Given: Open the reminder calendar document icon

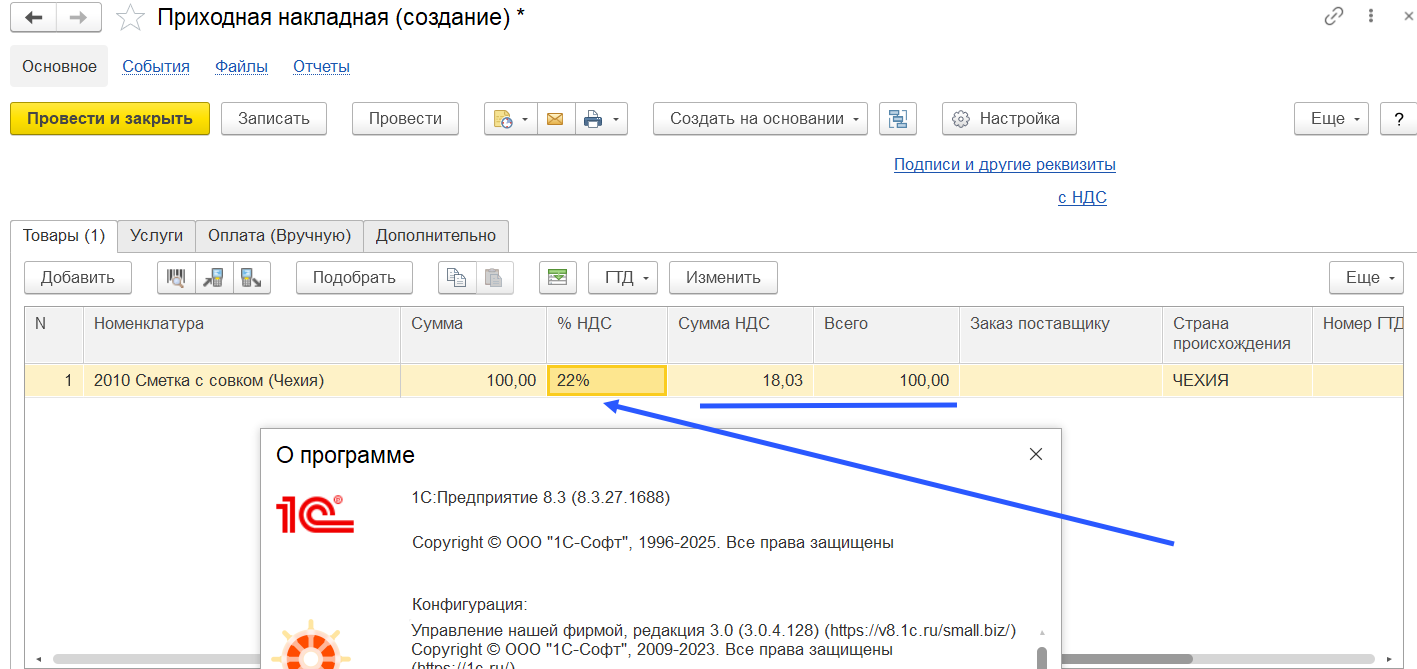Looking at the screenshot, I should click(503, 119).
